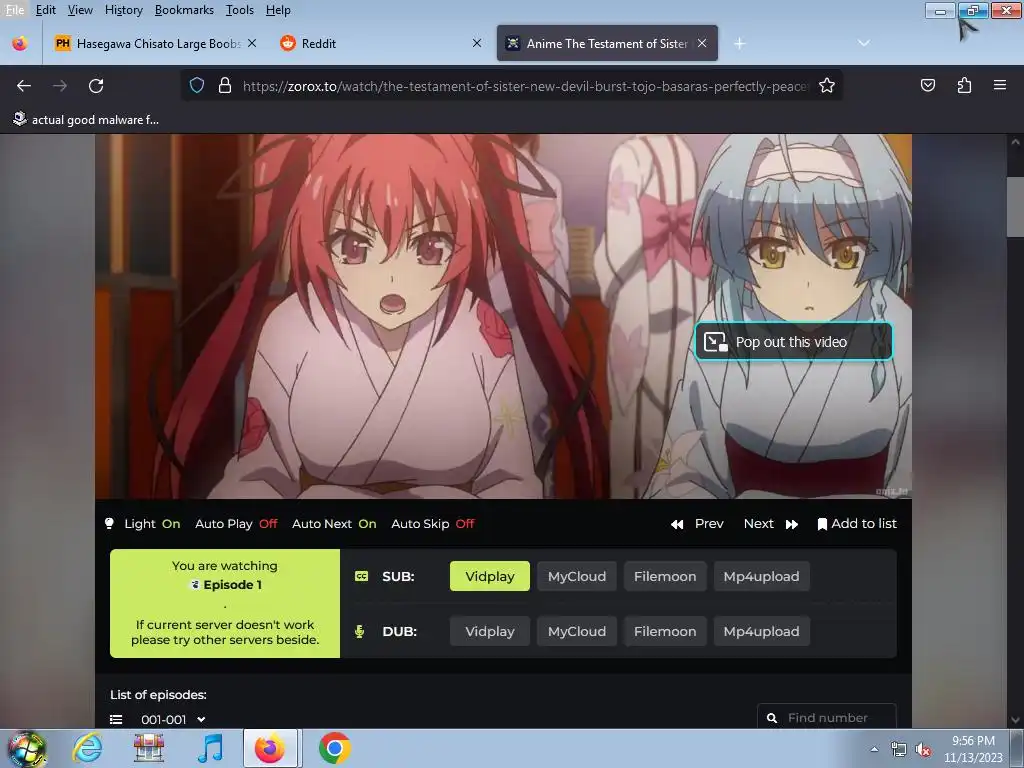Viewport: 1024px width, 768px height.
Task: Open the 'actual good malware f...' bookmark
Action: (86, 120)
